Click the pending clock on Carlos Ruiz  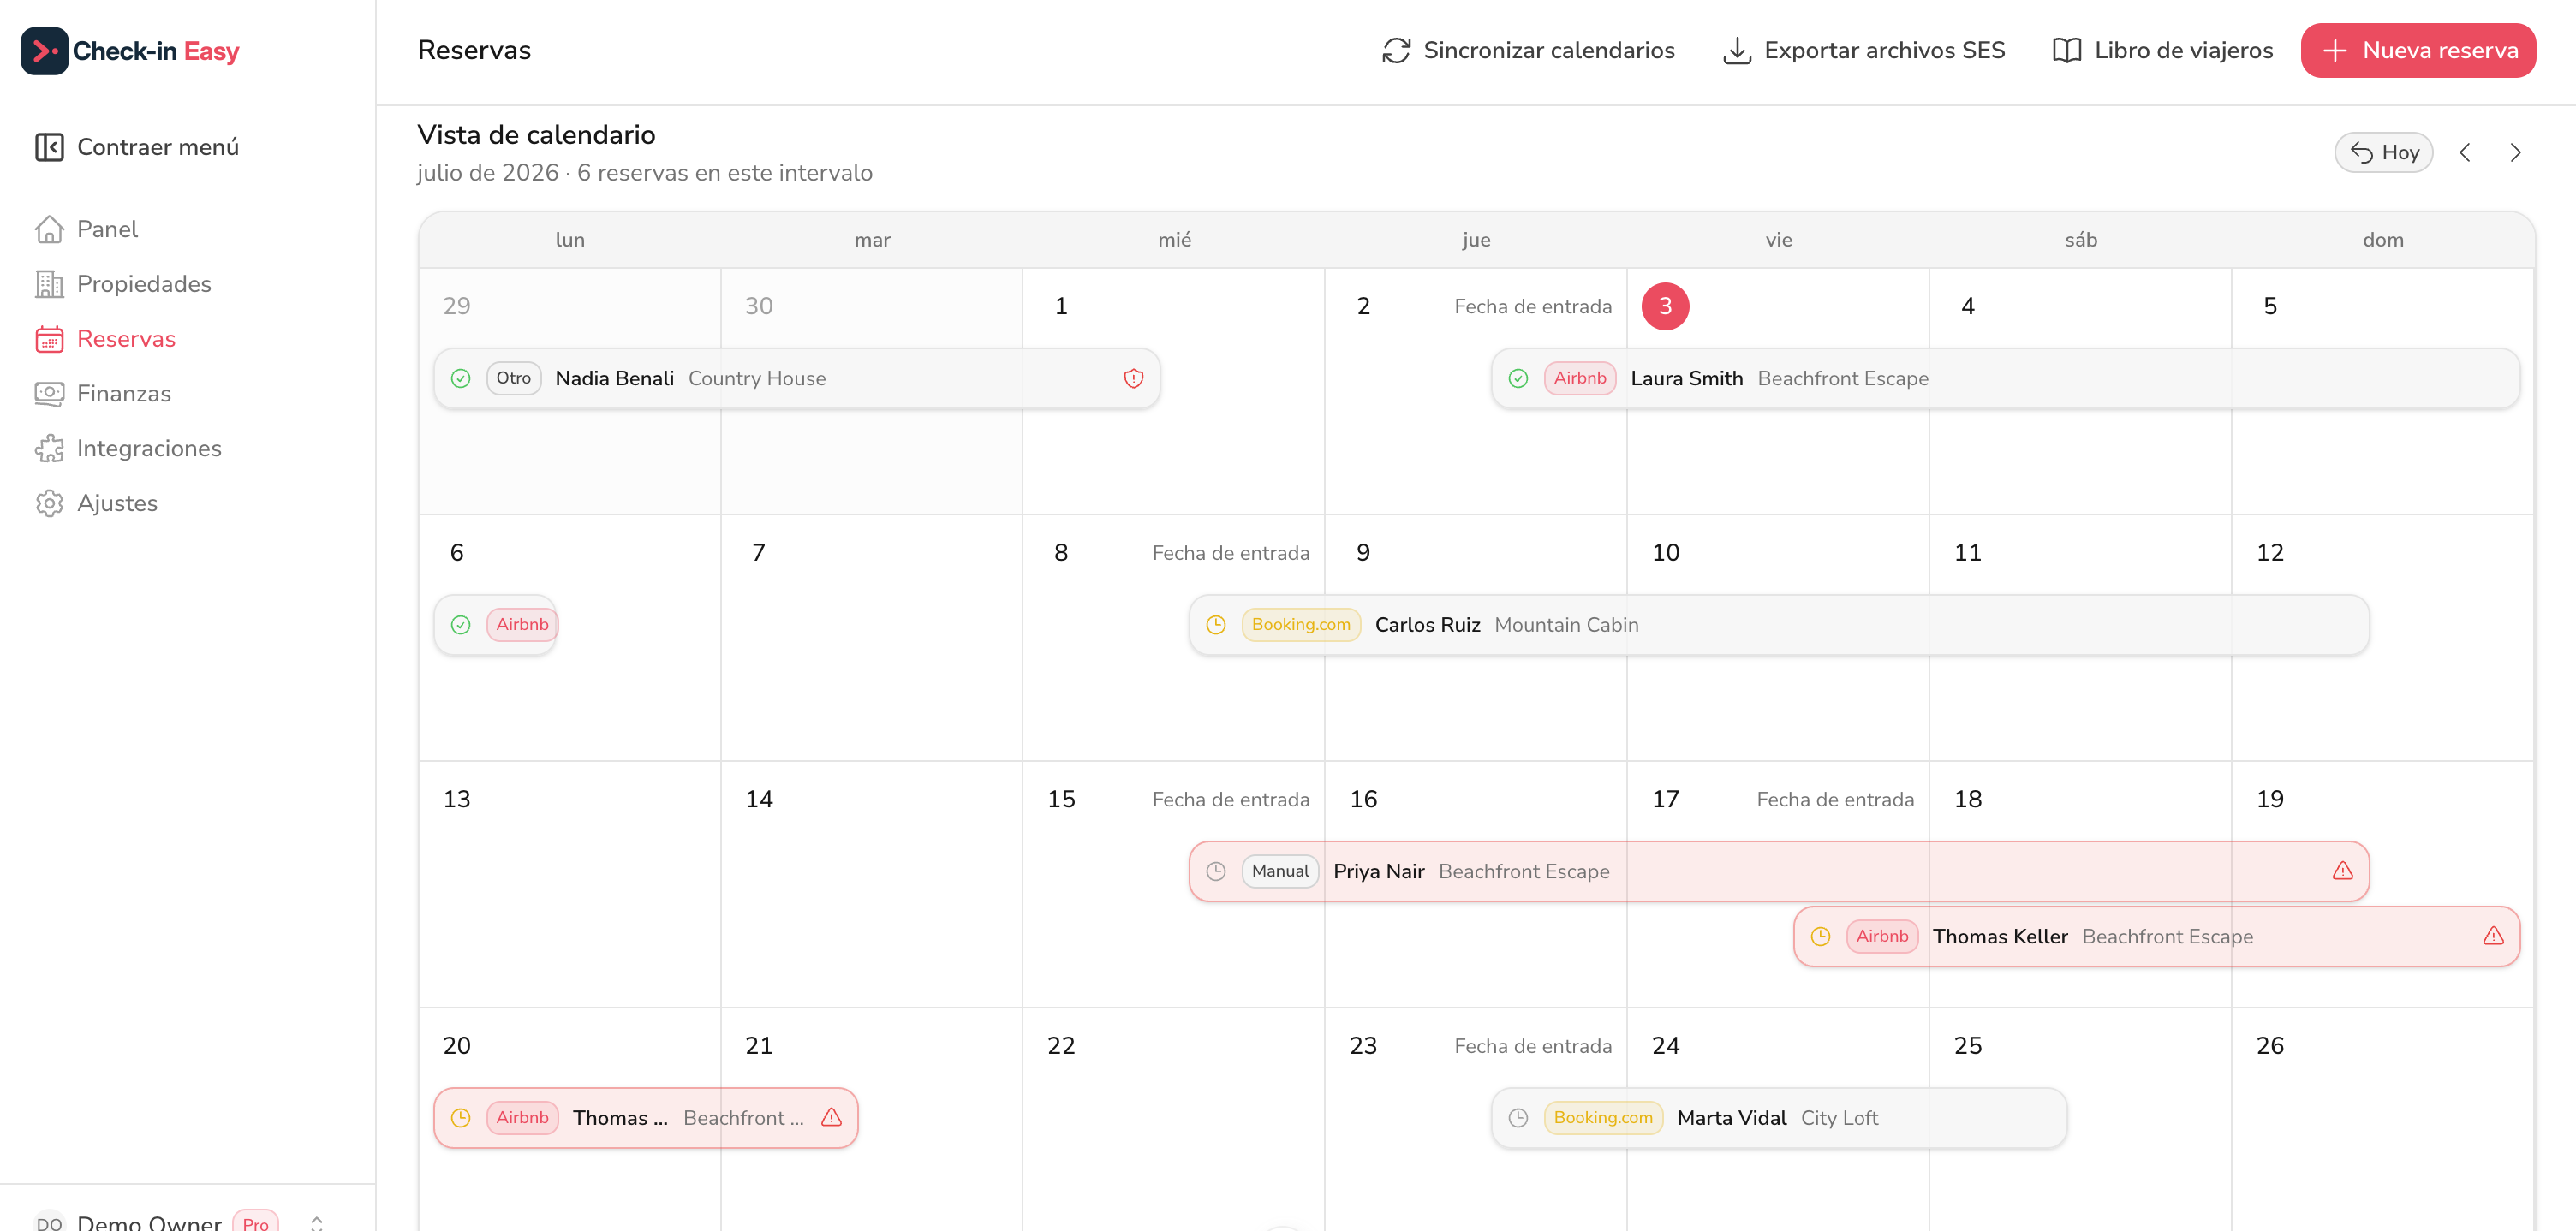[x=1216, y=625]
